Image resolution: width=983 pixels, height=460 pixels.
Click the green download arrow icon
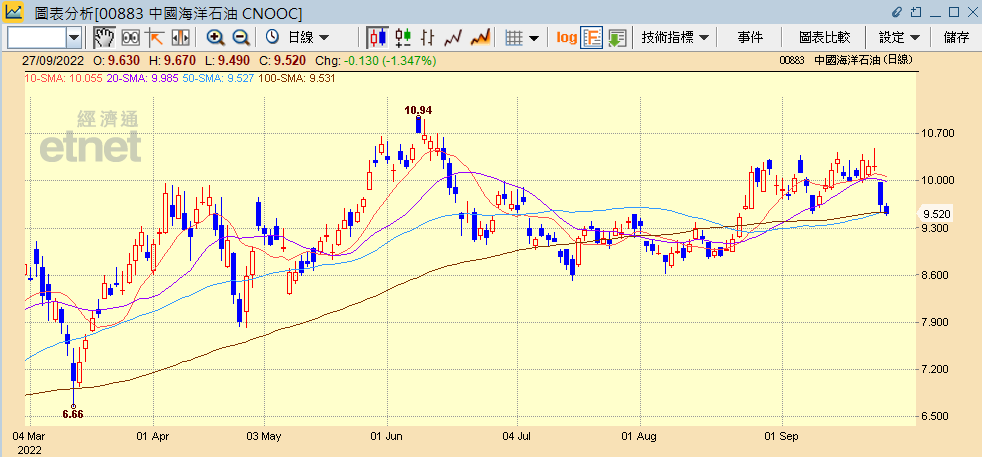(617, 37)
